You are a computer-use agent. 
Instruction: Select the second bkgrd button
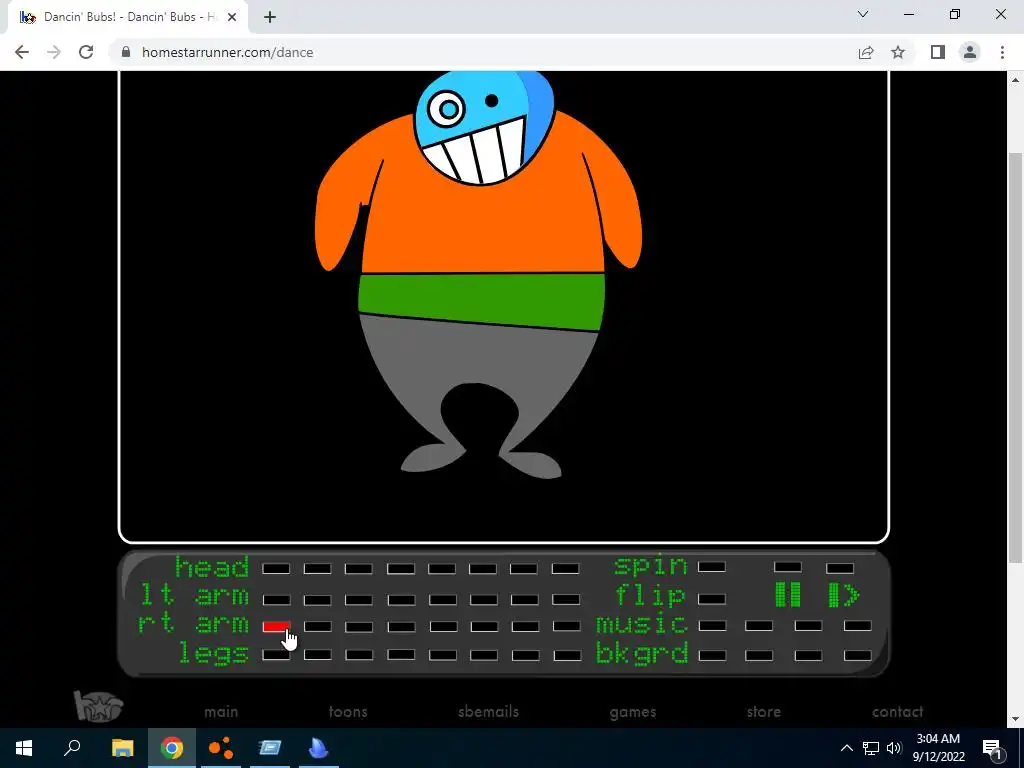coord(759,655)
